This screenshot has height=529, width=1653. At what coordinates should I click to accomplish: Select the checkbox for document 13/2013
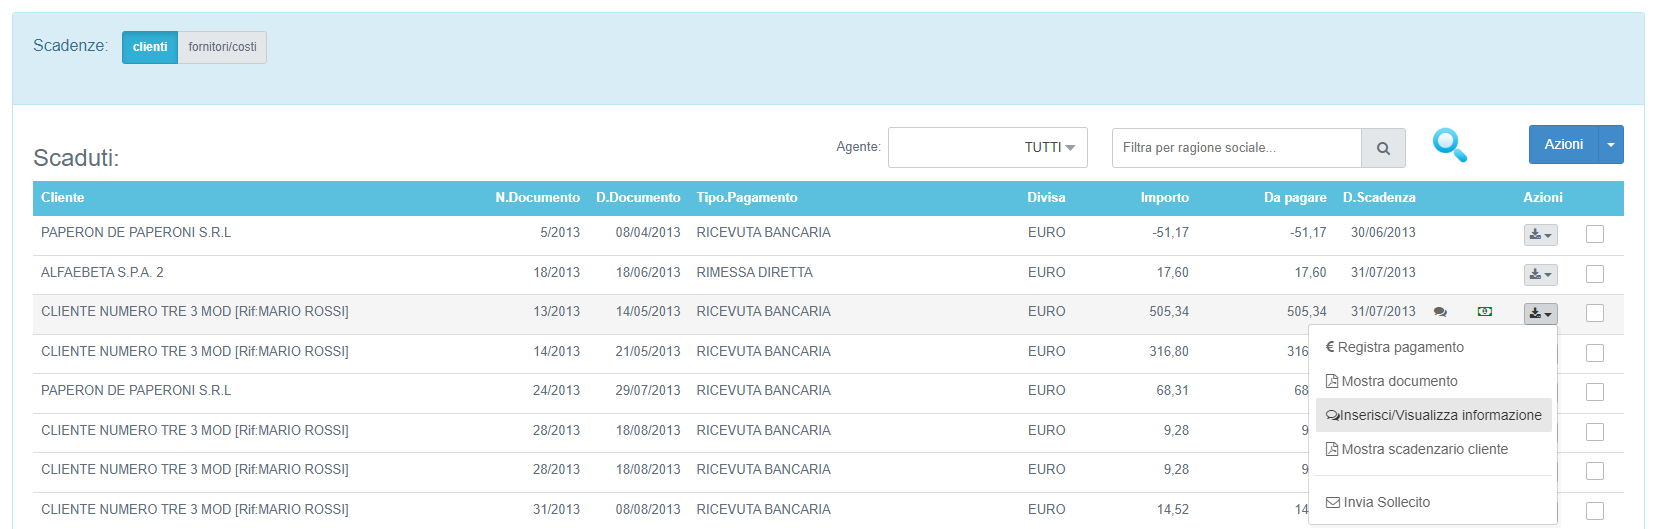(x=1595, y=313)
